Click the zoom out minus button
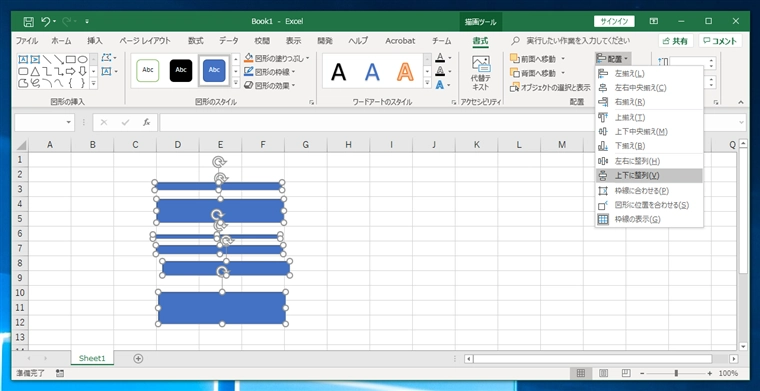Screen dimensions: 760x391 pyautogui.click(x=642, y=373)
